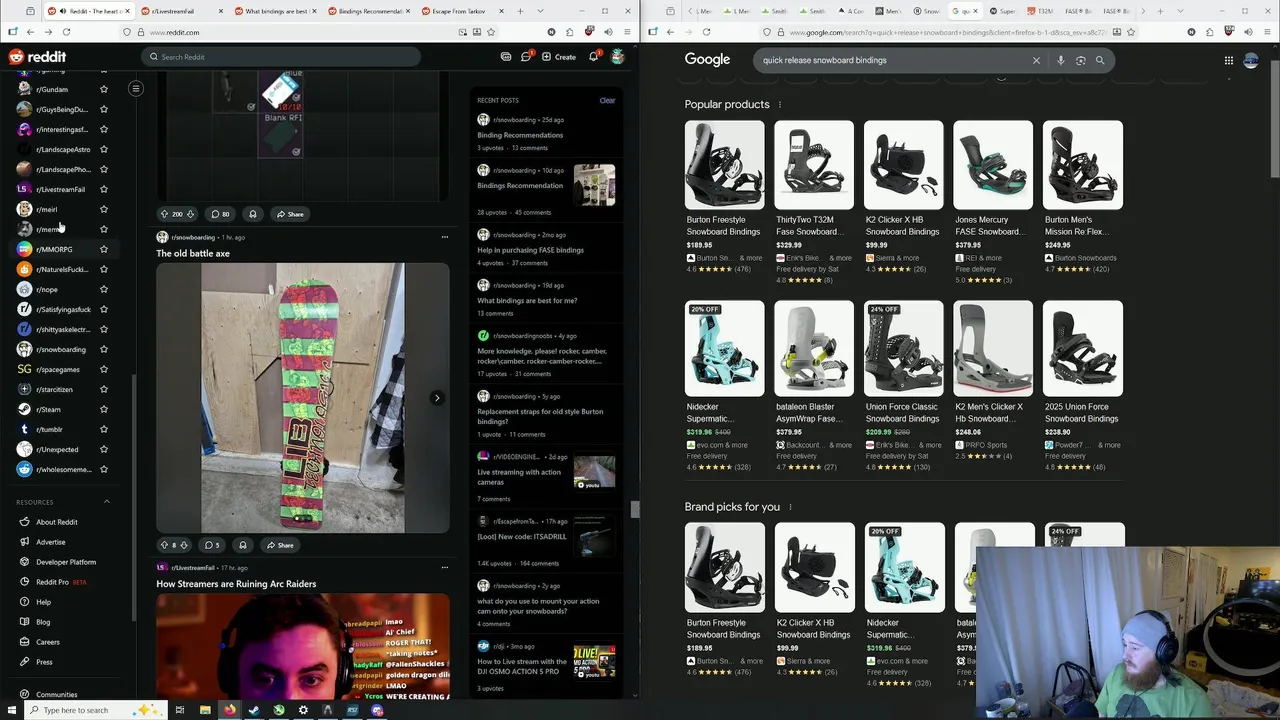The height and width of the screenshot is (720, 1280).
Task: Toggle favorite star for r/tumblr
Action: [x=103, y=429]
